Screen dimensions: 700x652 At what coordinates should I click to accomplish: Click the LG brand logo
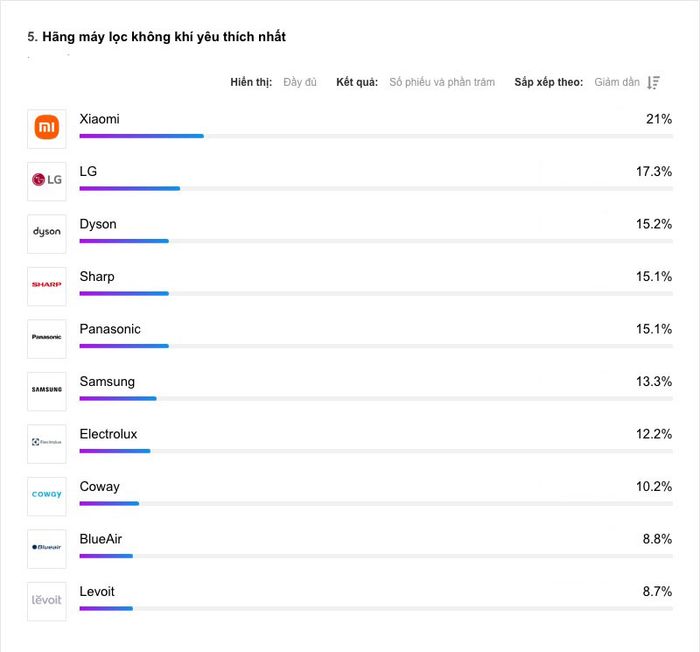47,181
